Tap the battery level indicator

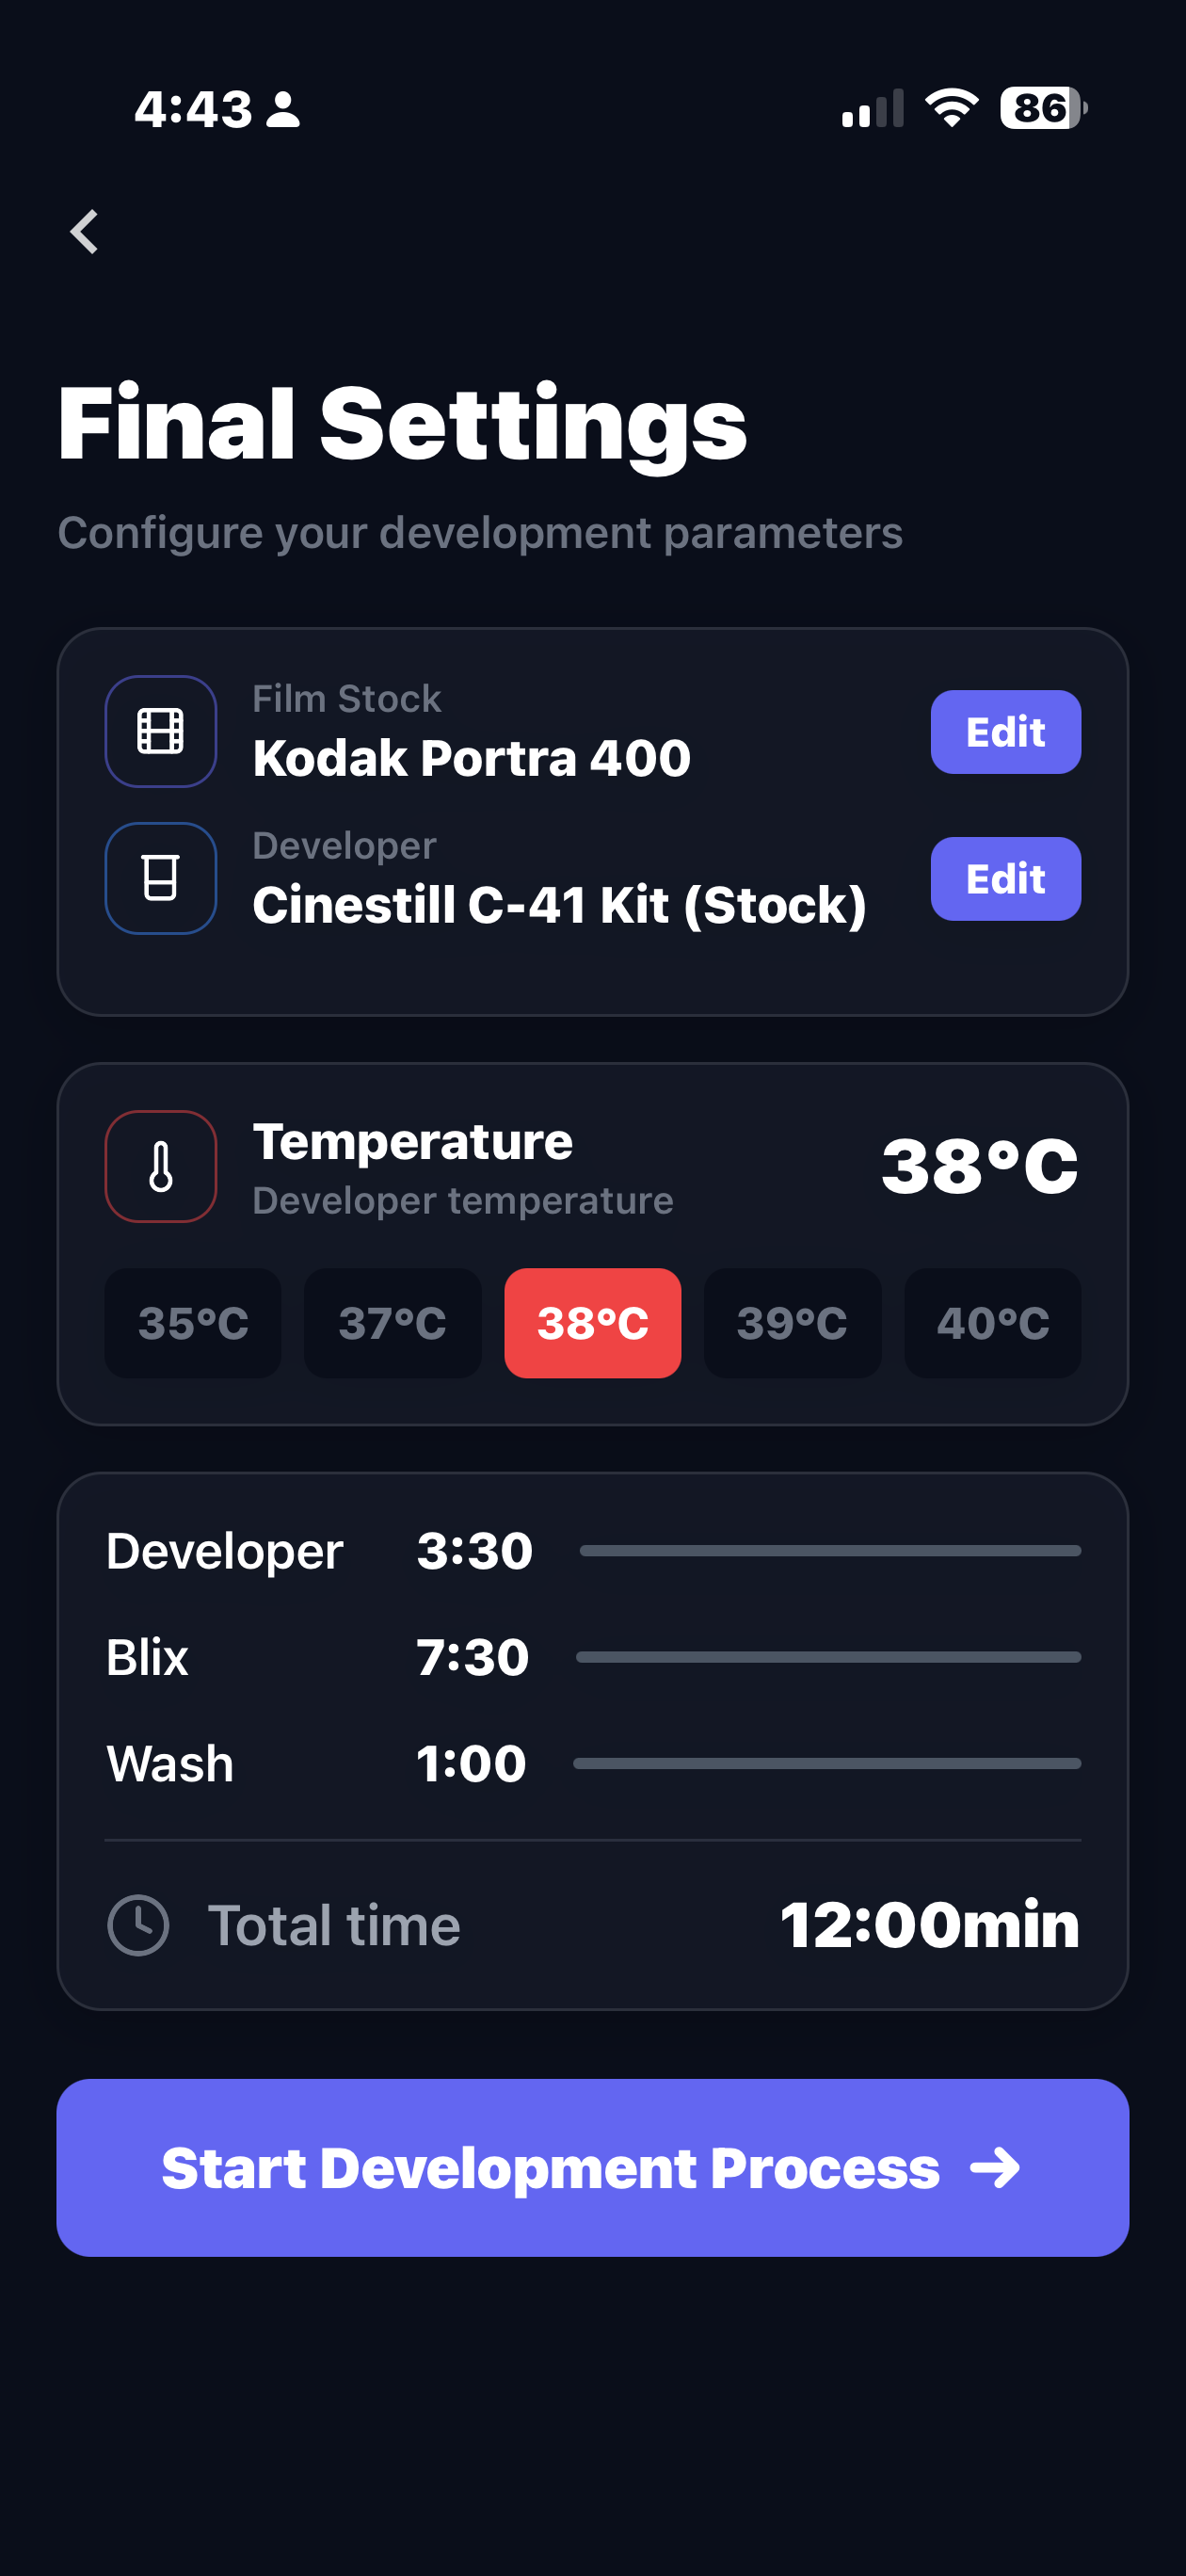[1042, 108]
